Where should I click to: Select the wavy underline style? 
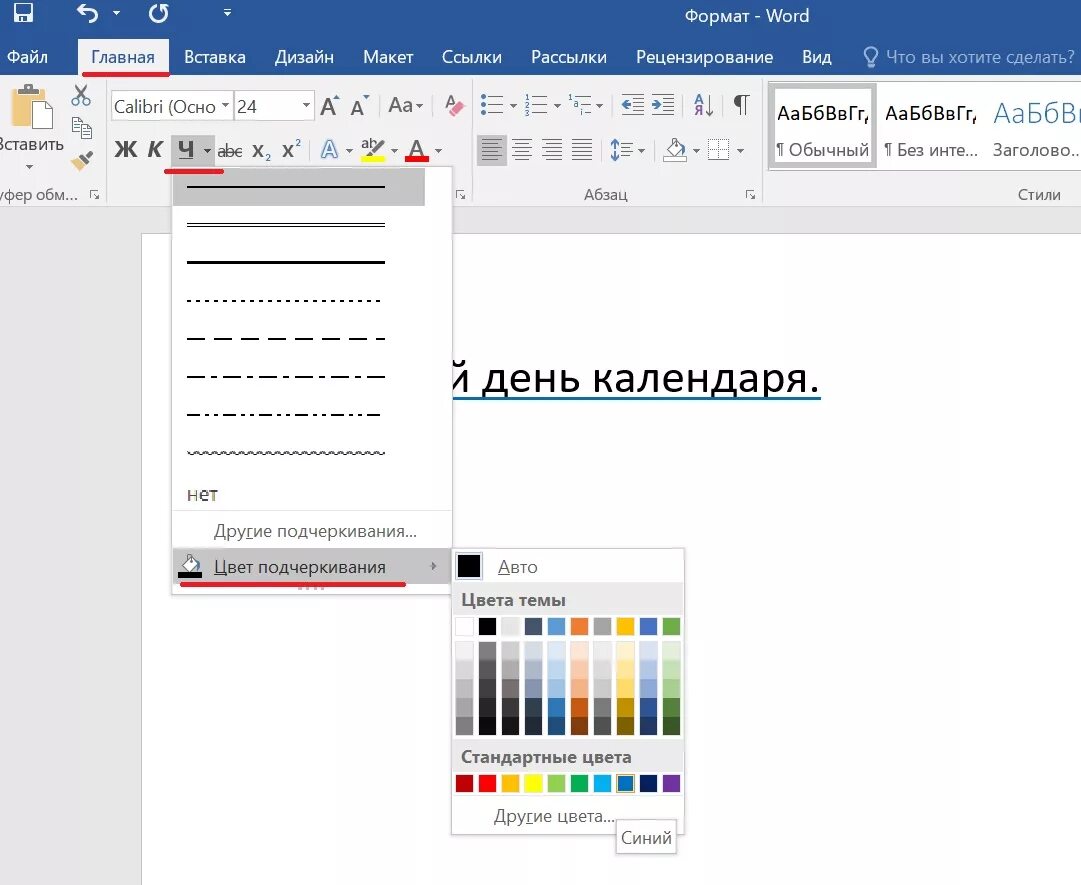point(299,453)
